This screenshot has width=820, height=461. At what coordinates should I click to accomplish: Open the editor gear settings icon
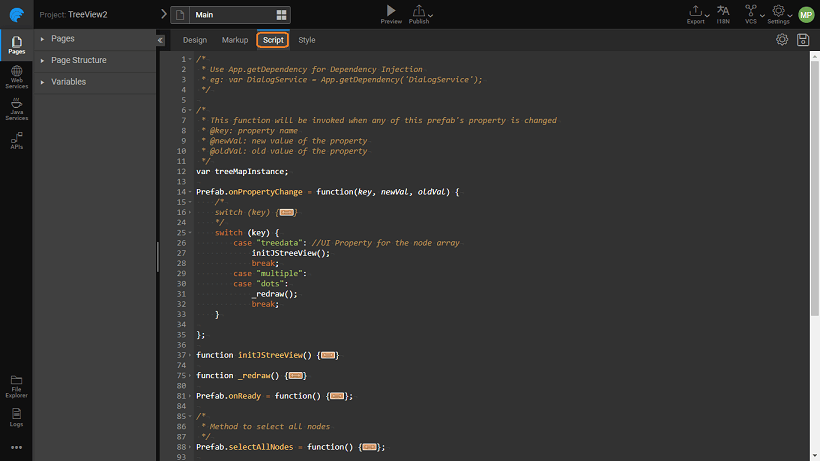pyautogui.click(x=782, y=40)
